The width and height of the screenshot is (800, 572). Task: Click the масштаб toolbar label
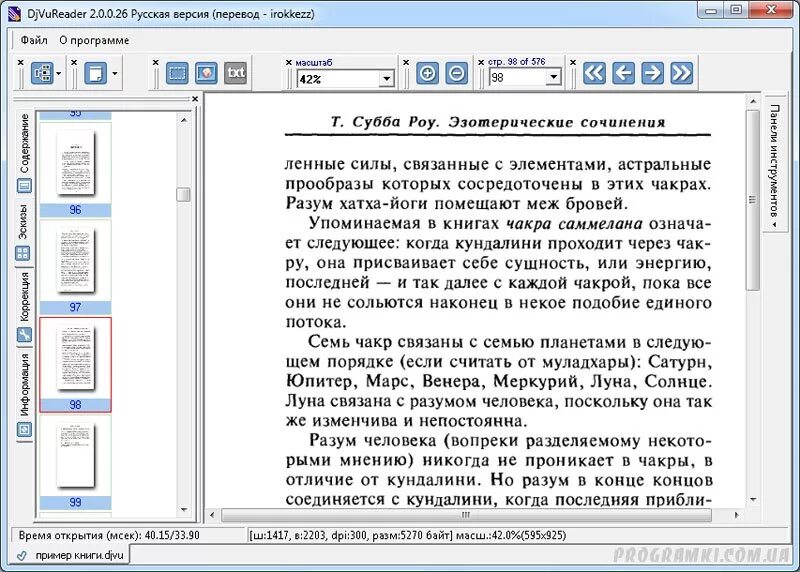314,62
